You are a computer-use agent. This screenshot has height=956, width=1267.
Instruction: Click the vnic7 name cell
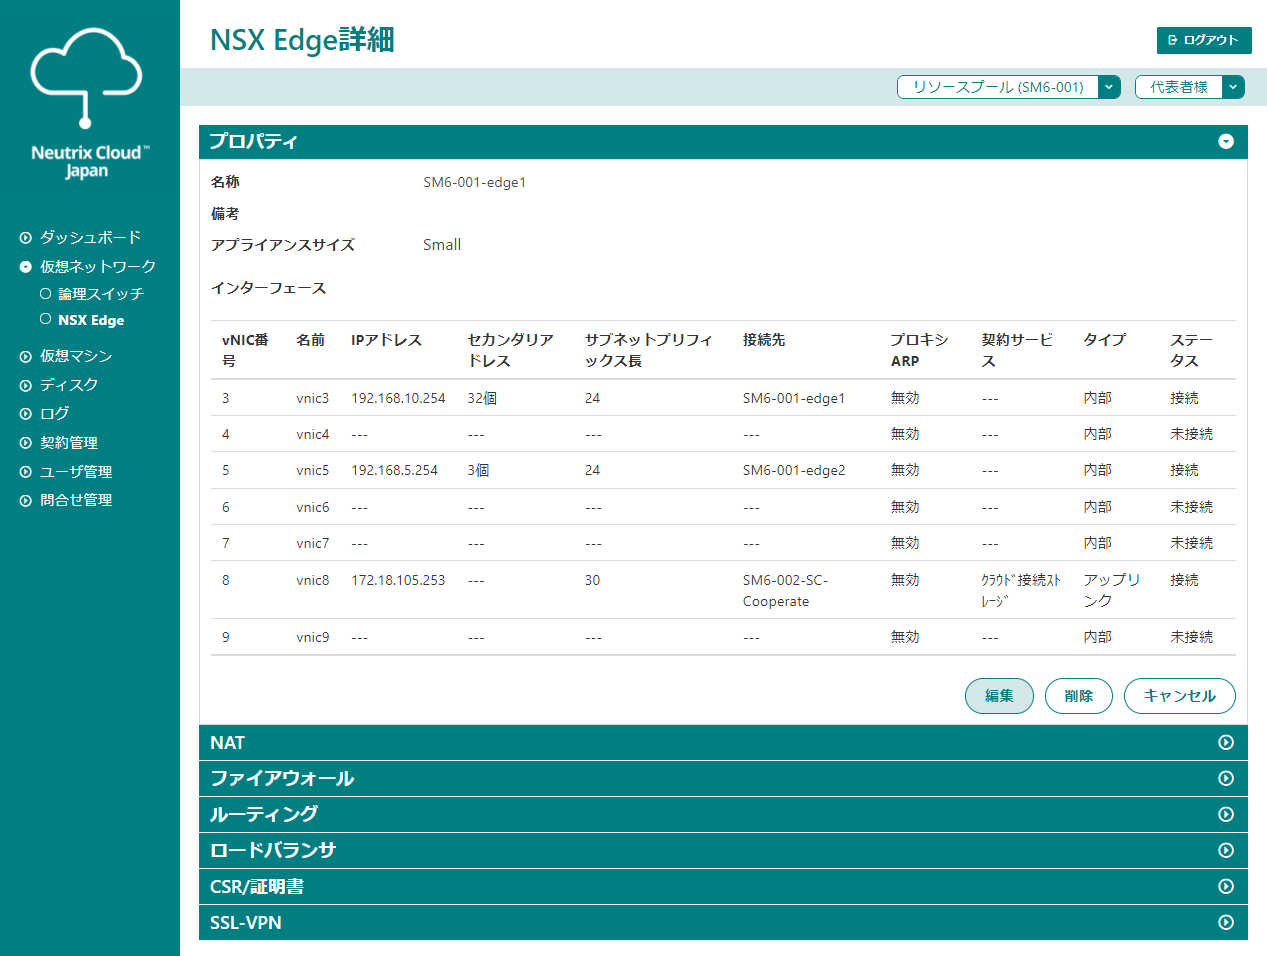313,543
